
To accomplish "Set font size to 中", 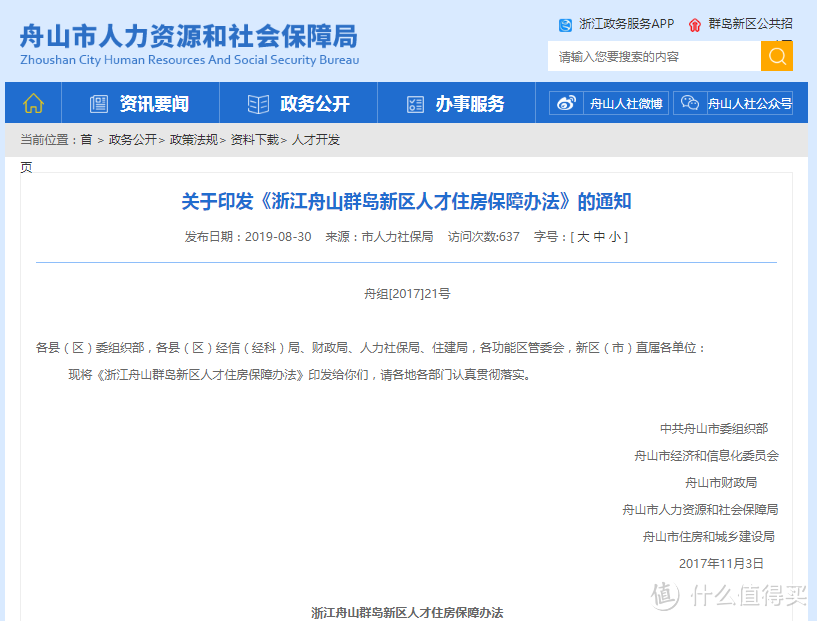I will (x=599, y=237).
